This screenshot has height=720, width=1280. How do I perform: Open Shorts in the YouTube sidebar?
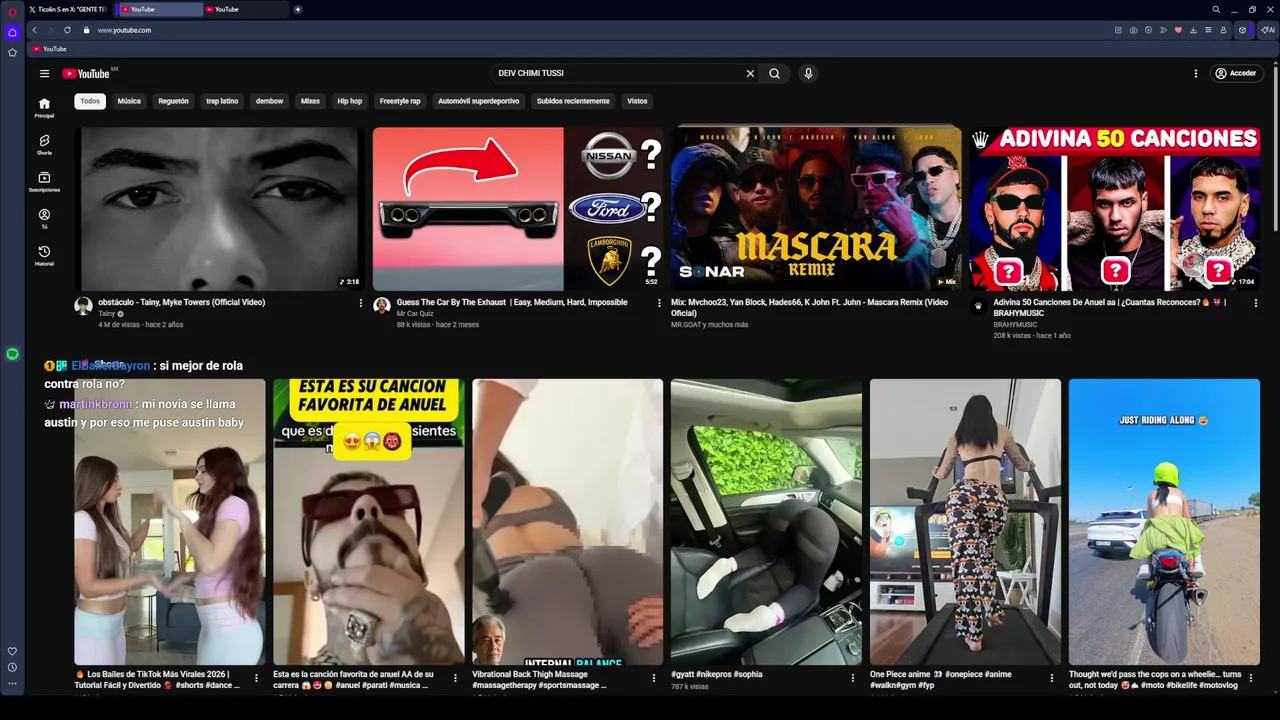pyautogui.click(x=44, y=145)
